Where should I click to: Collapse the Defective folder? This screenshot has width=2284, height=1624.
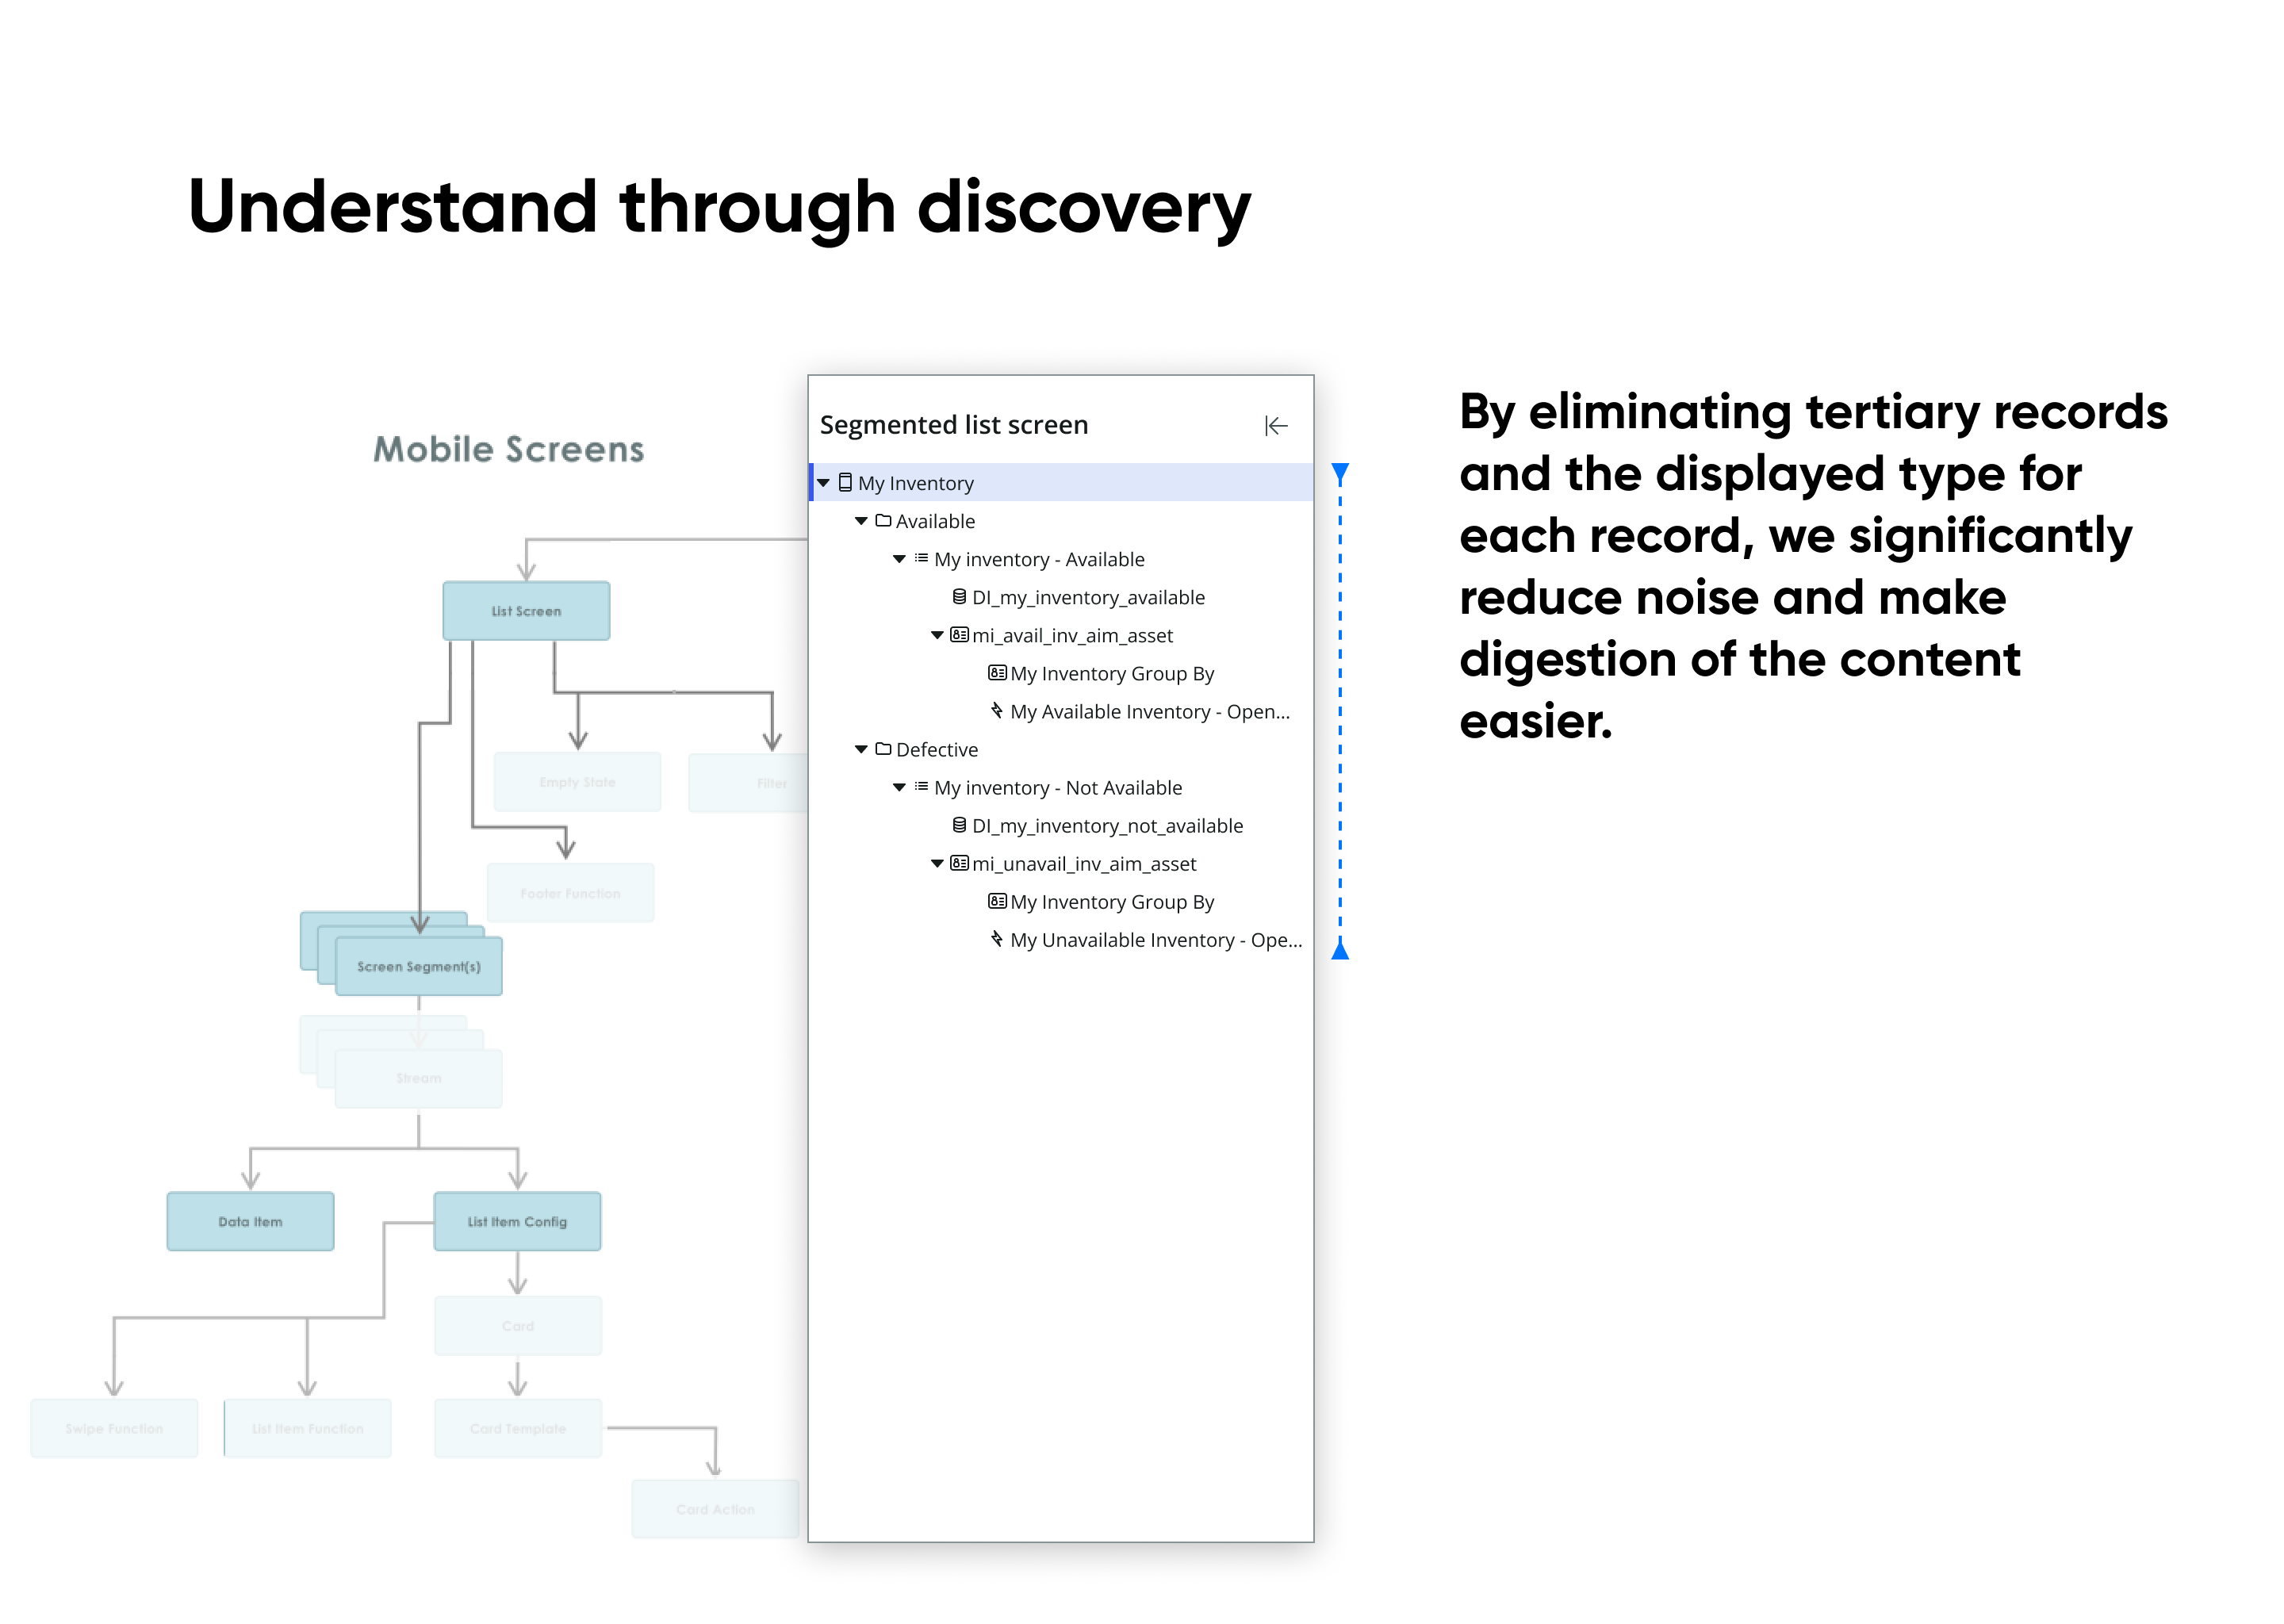[861, 749]
